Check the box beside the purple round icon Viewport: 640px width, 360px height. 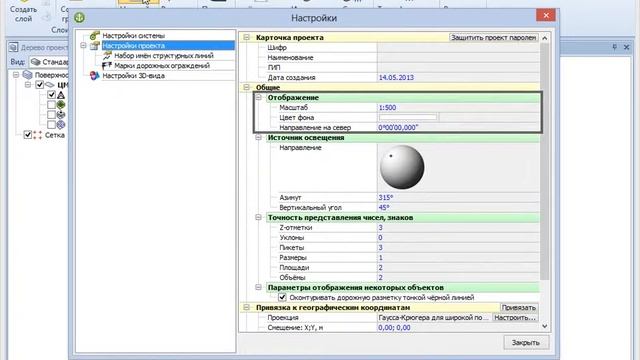(51, 125)
